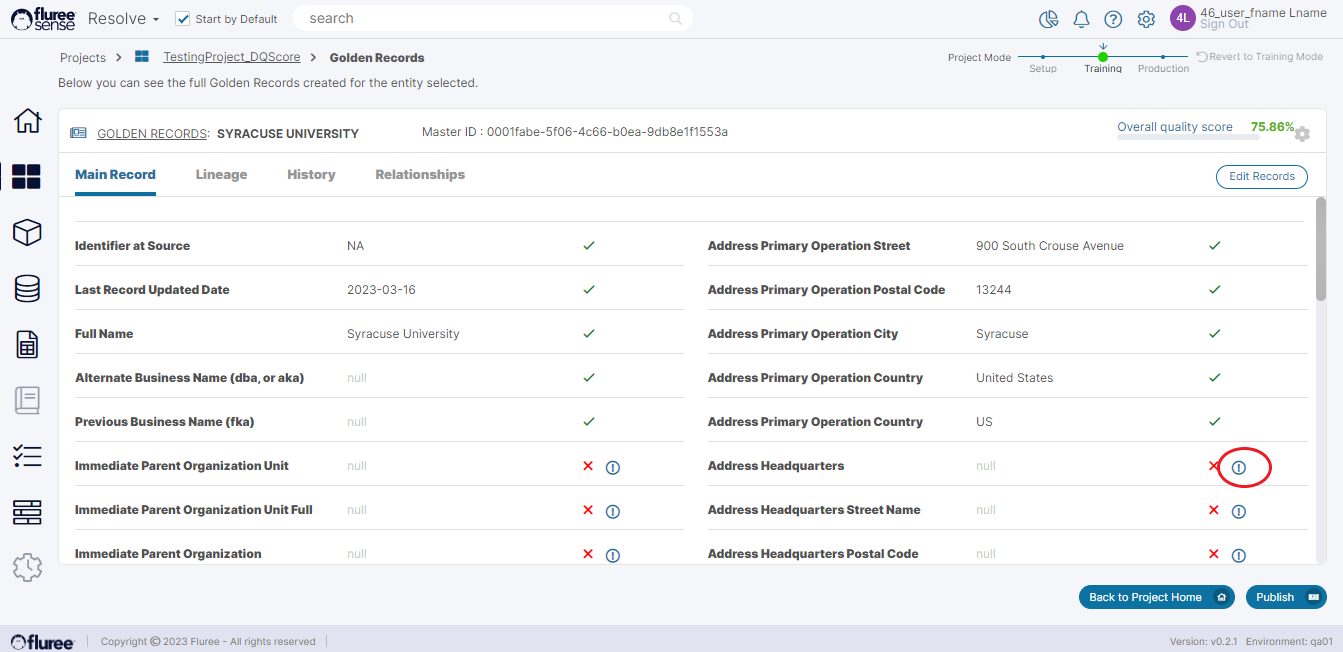Screen dimensions: 1343x652
Task: Open the help question mark icon
Action: (1113, 19)
